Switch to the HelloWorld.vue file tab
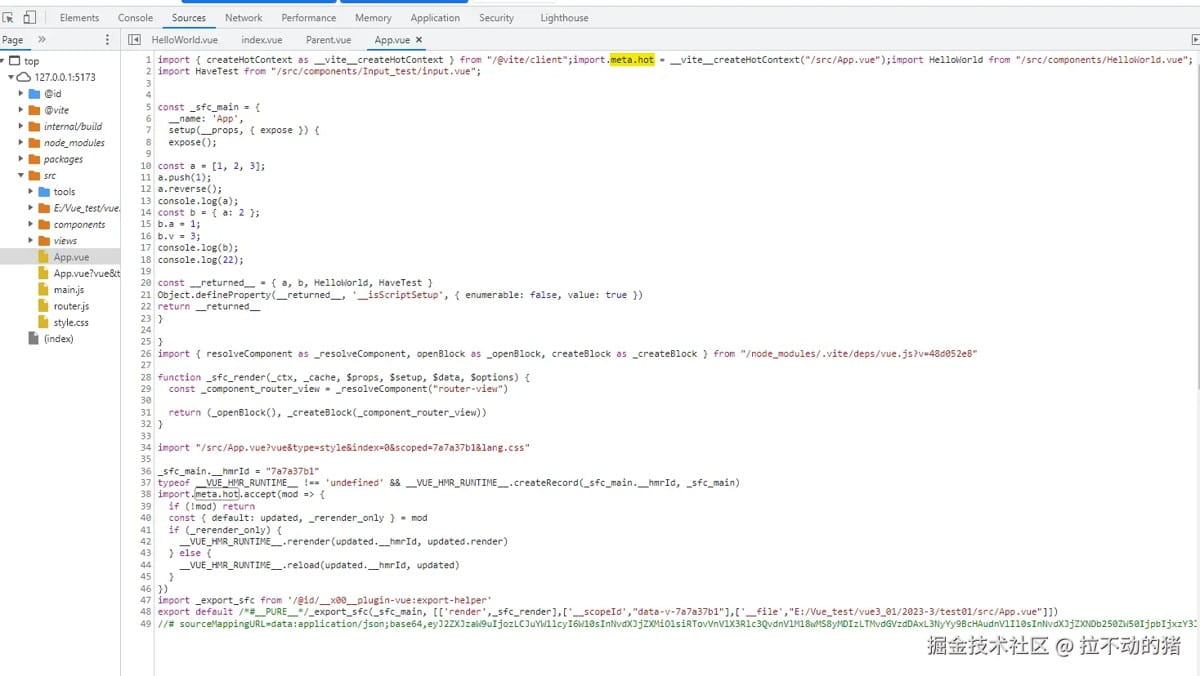 pyautogui.click(x=184, y=40)
